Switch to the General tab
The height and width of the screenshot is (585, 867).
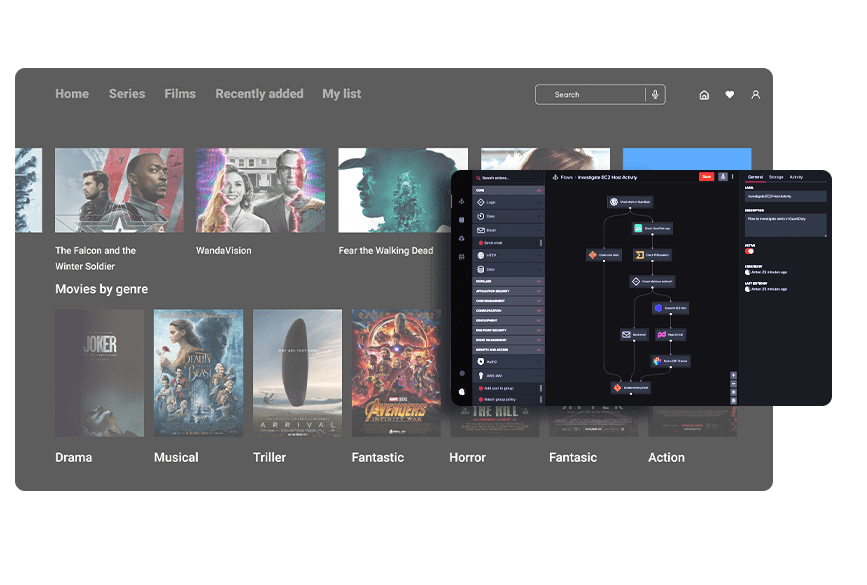(755, 177)
